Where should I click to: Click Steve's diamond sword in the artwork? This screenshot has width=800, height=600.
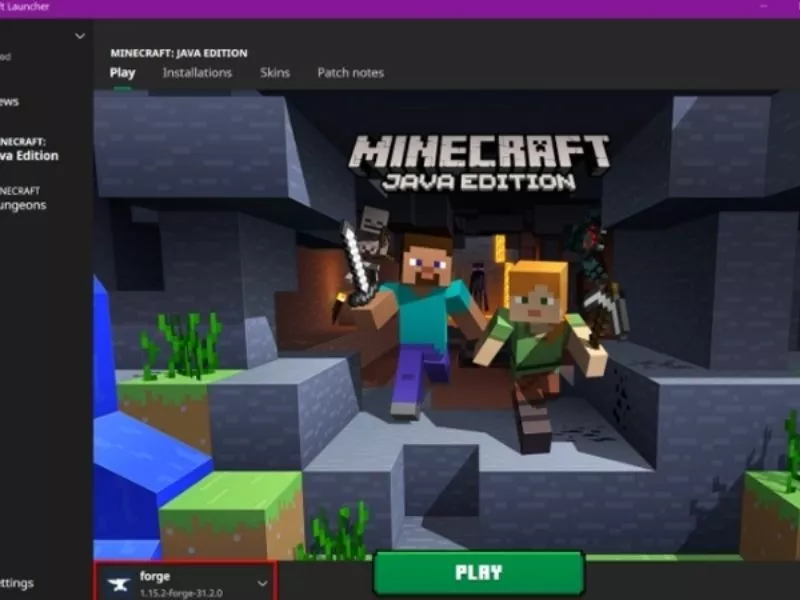tap(357, 262)
